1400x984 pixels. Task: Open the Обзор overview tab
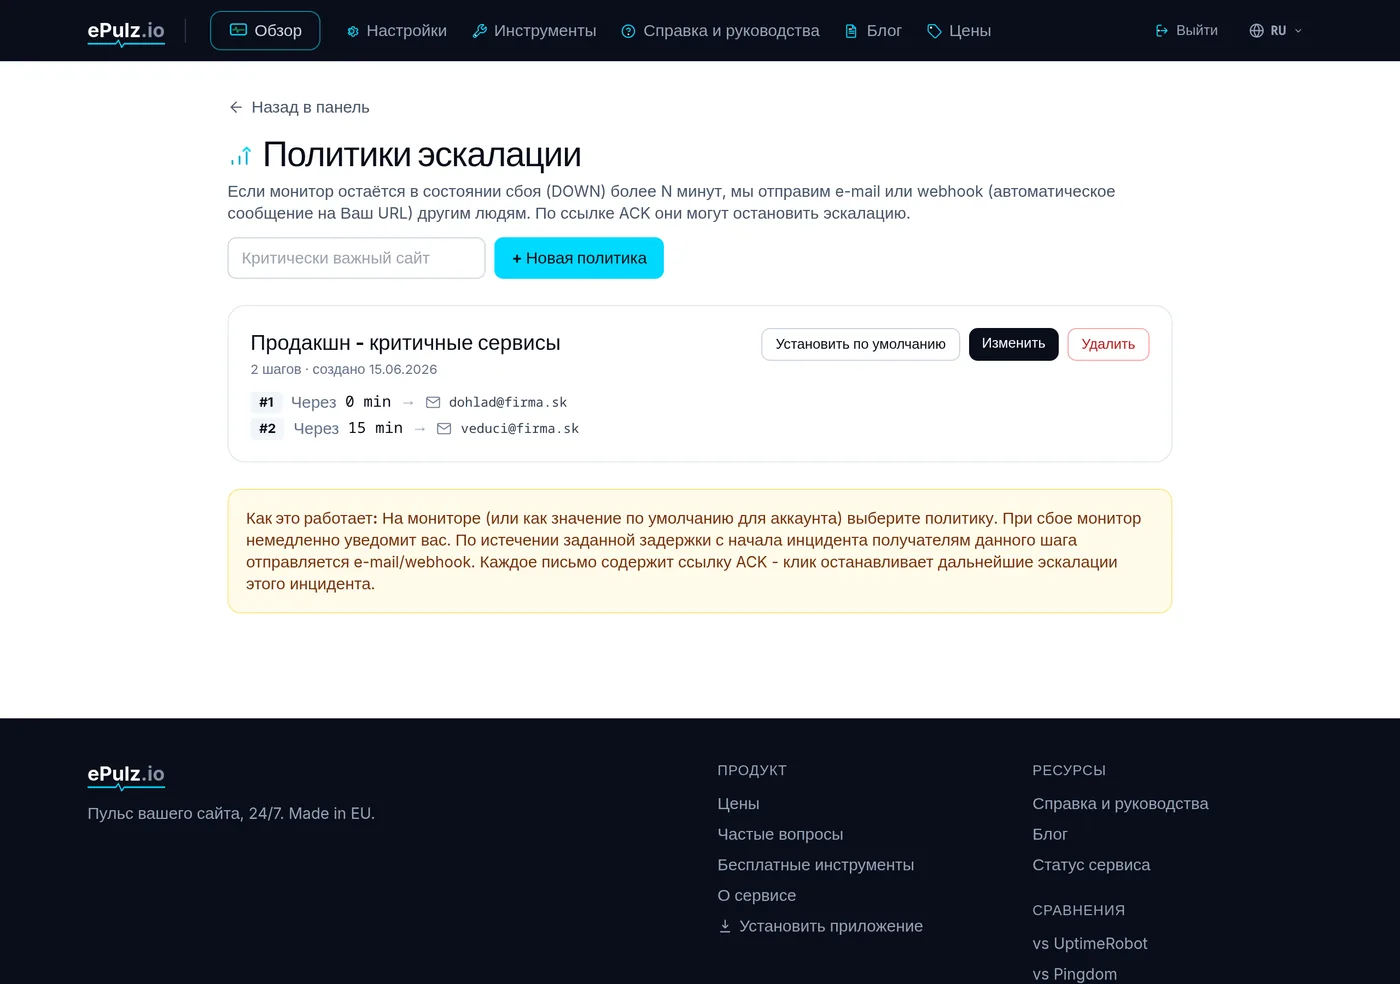(265, 31)
